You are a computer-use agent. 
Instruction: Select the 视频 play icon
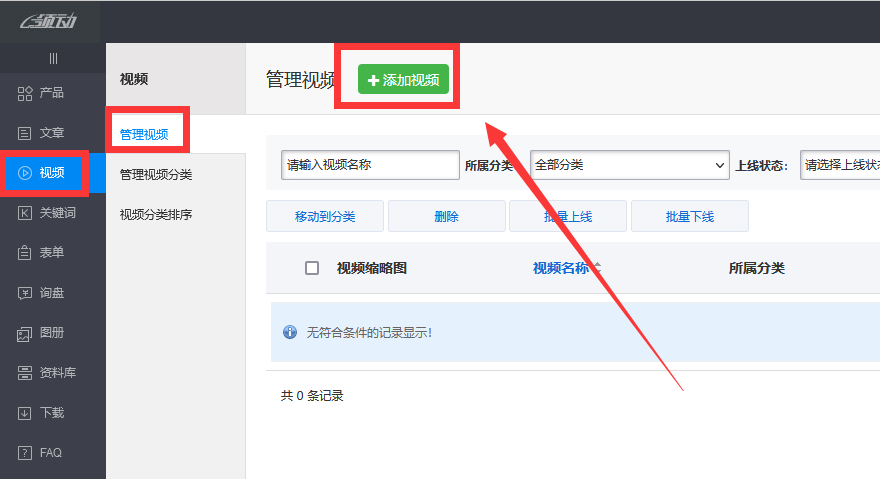pos(25,173)
